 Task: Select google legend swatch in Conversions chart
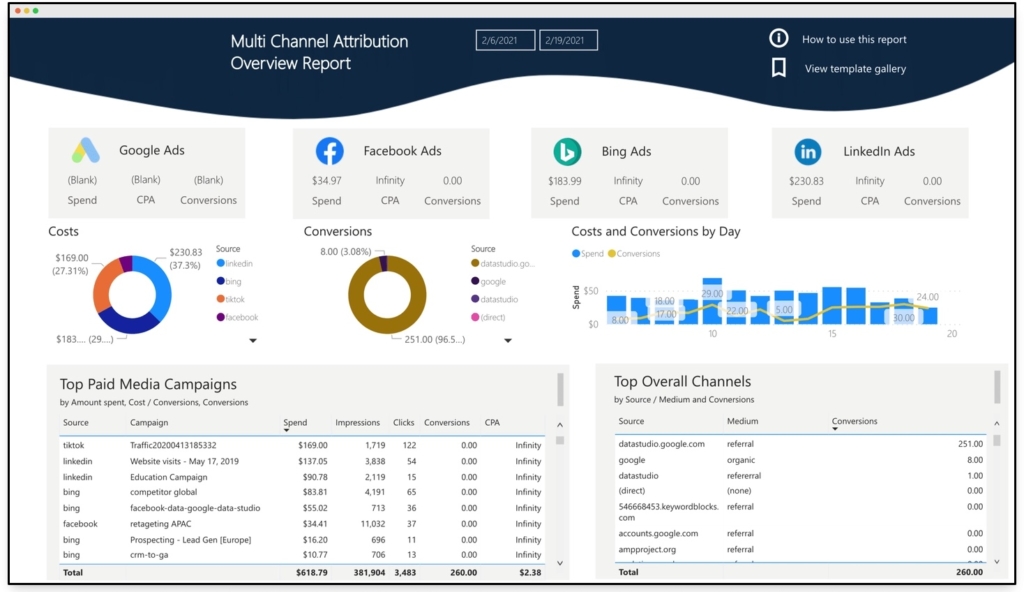[x=475, y=281]
